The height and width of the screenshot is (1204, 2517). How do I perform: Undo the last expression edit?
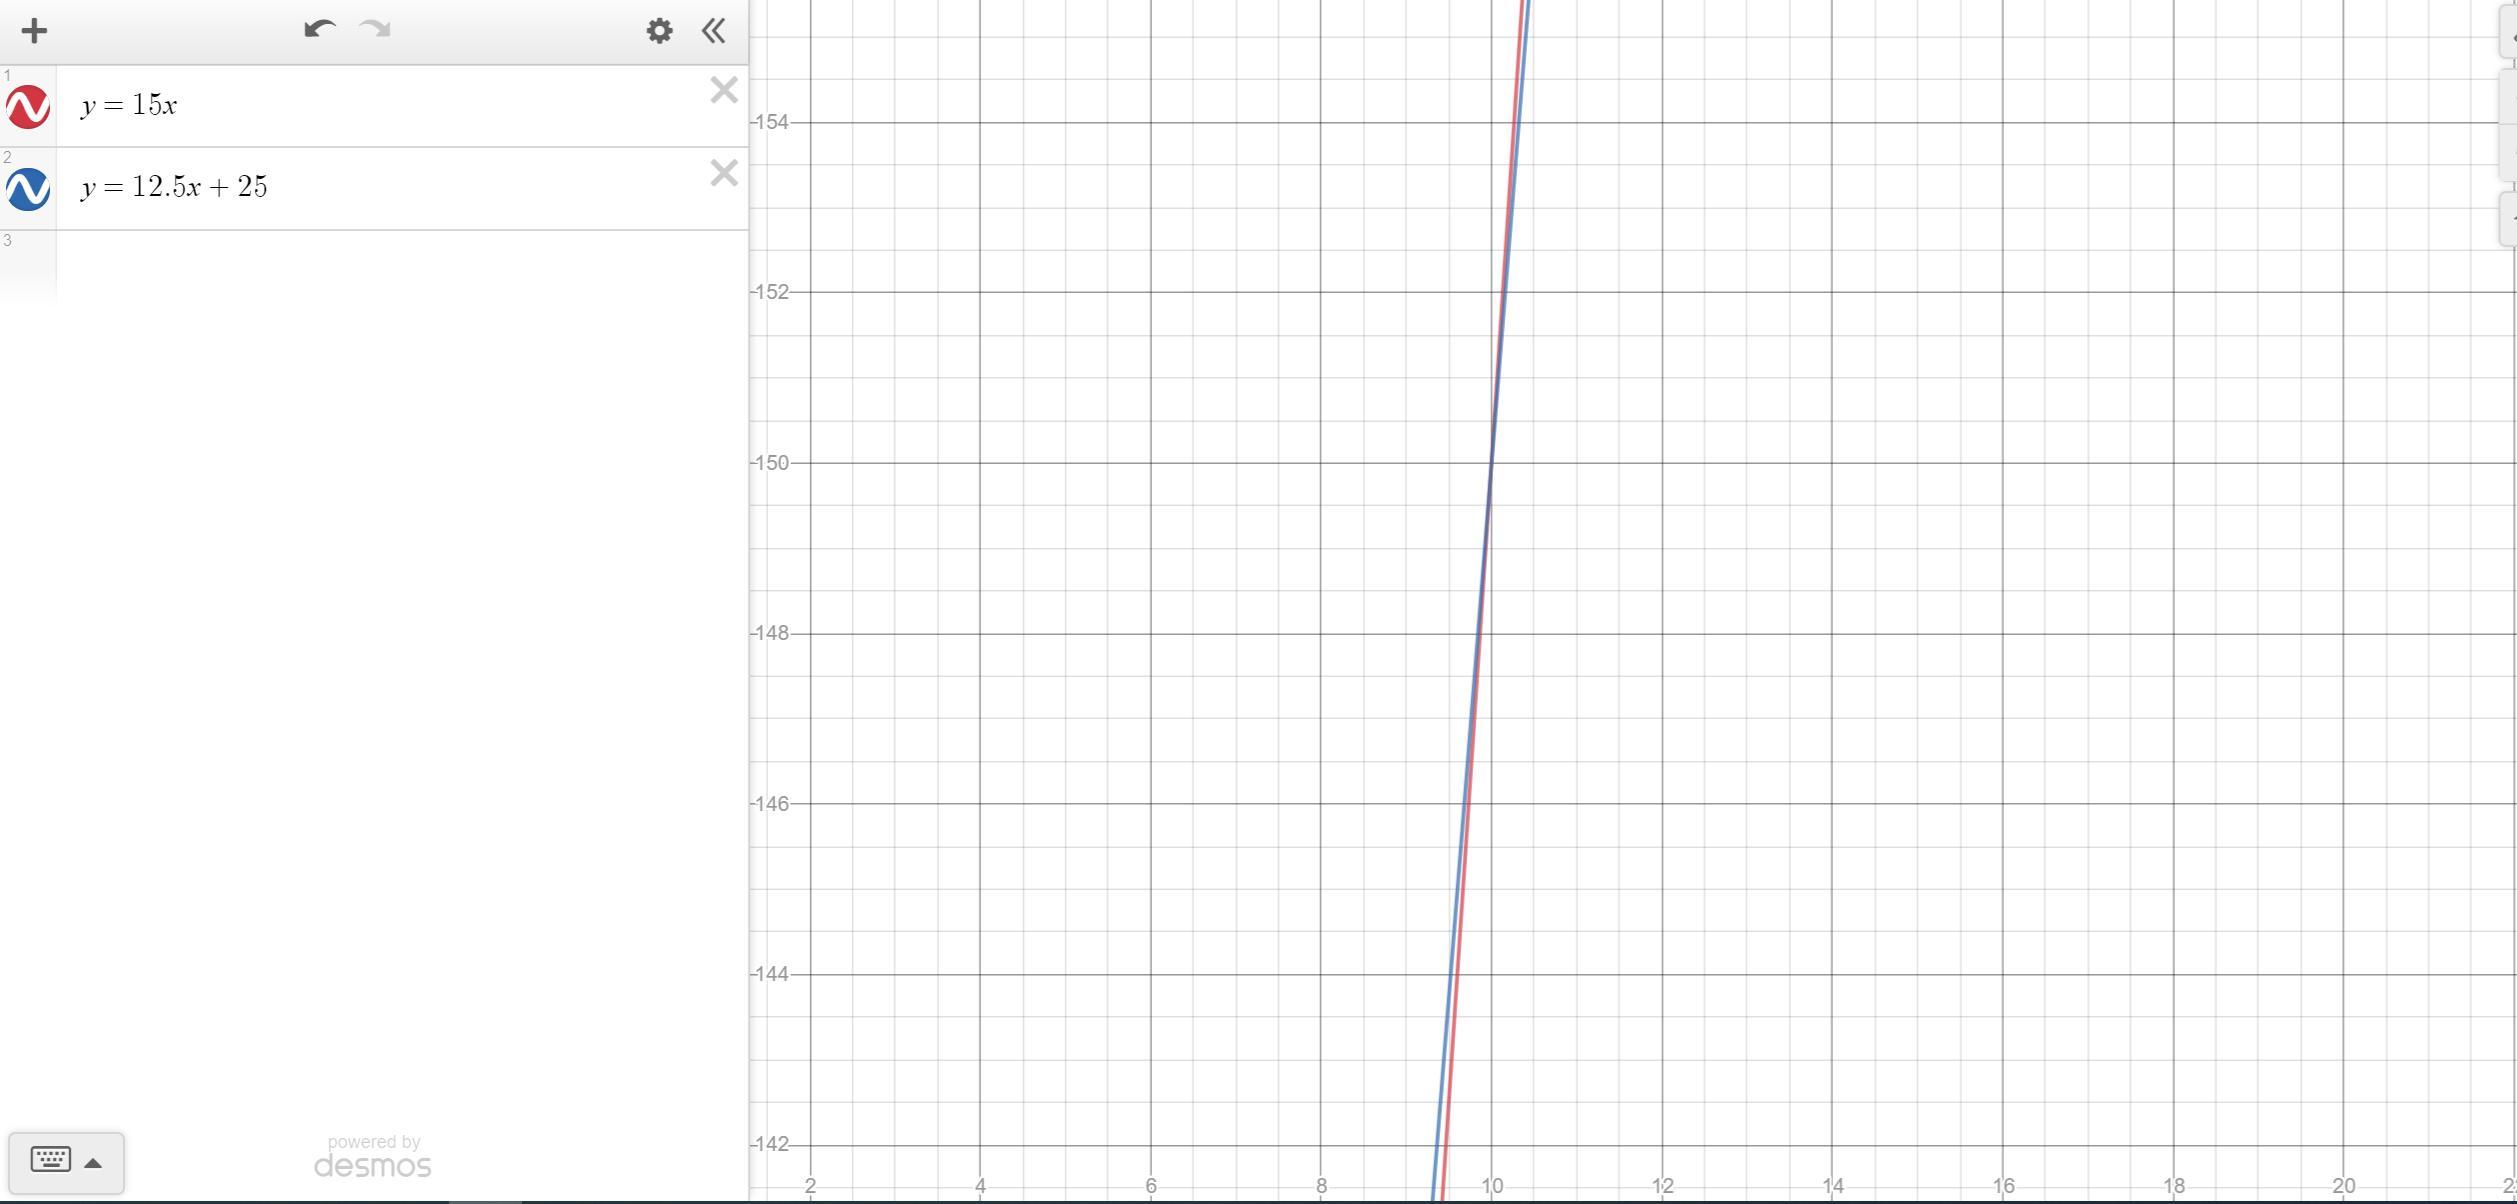pos(319,30)
